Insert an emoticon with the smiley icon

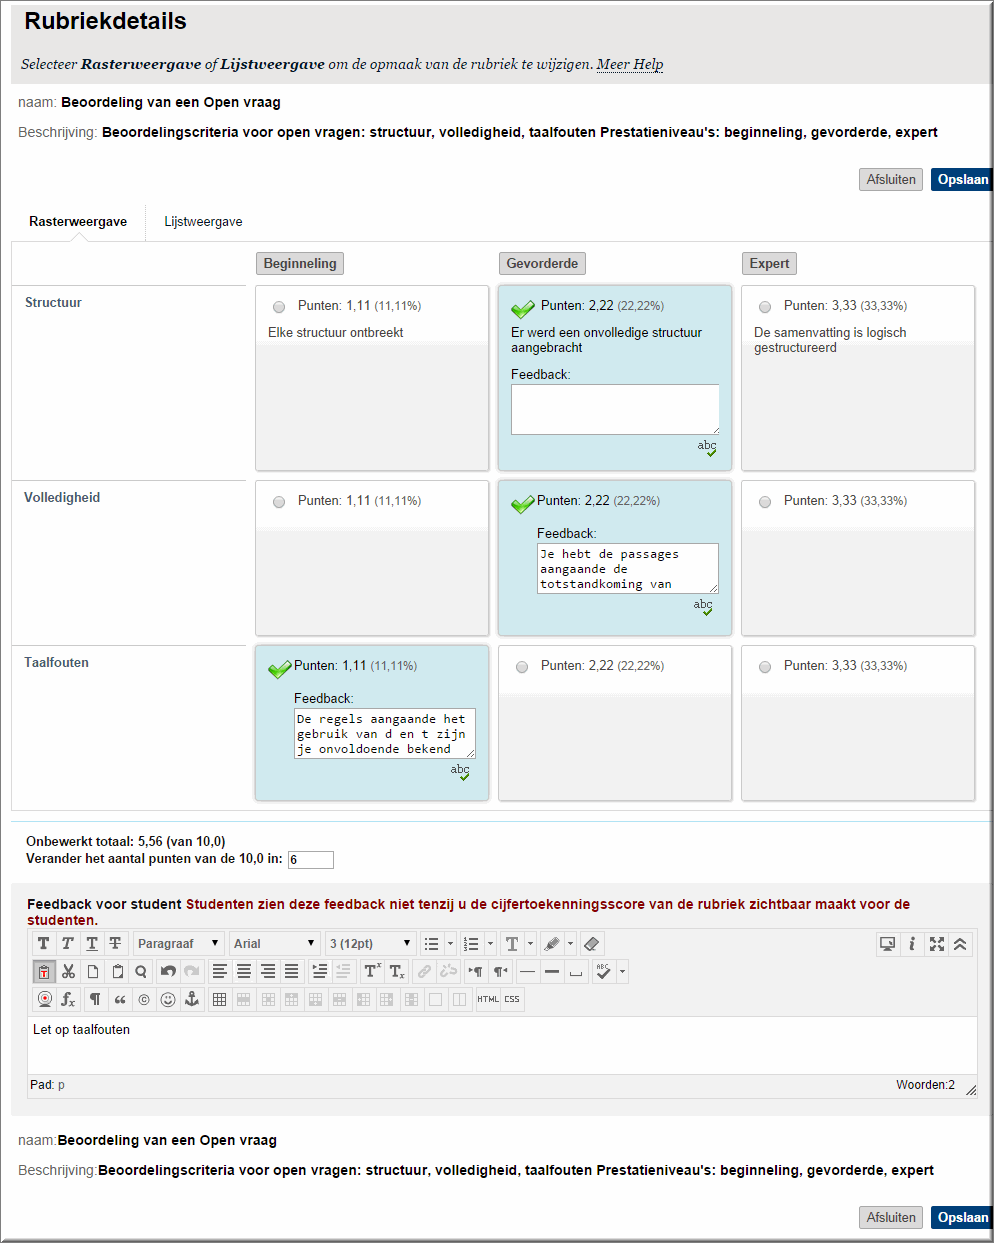point(168,999)
